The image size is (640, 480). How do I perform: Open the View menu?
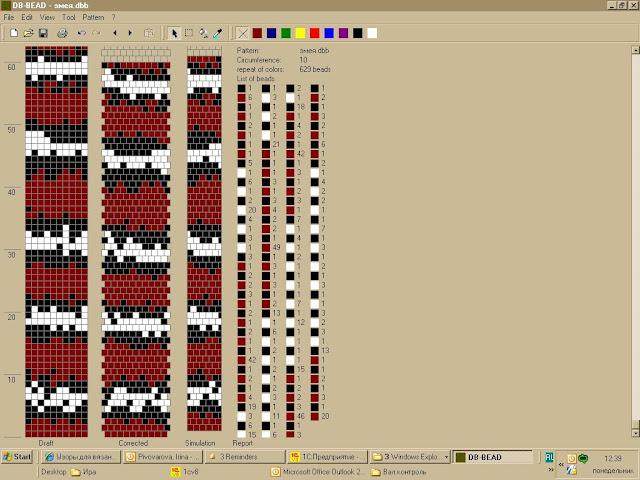(47, 18)
